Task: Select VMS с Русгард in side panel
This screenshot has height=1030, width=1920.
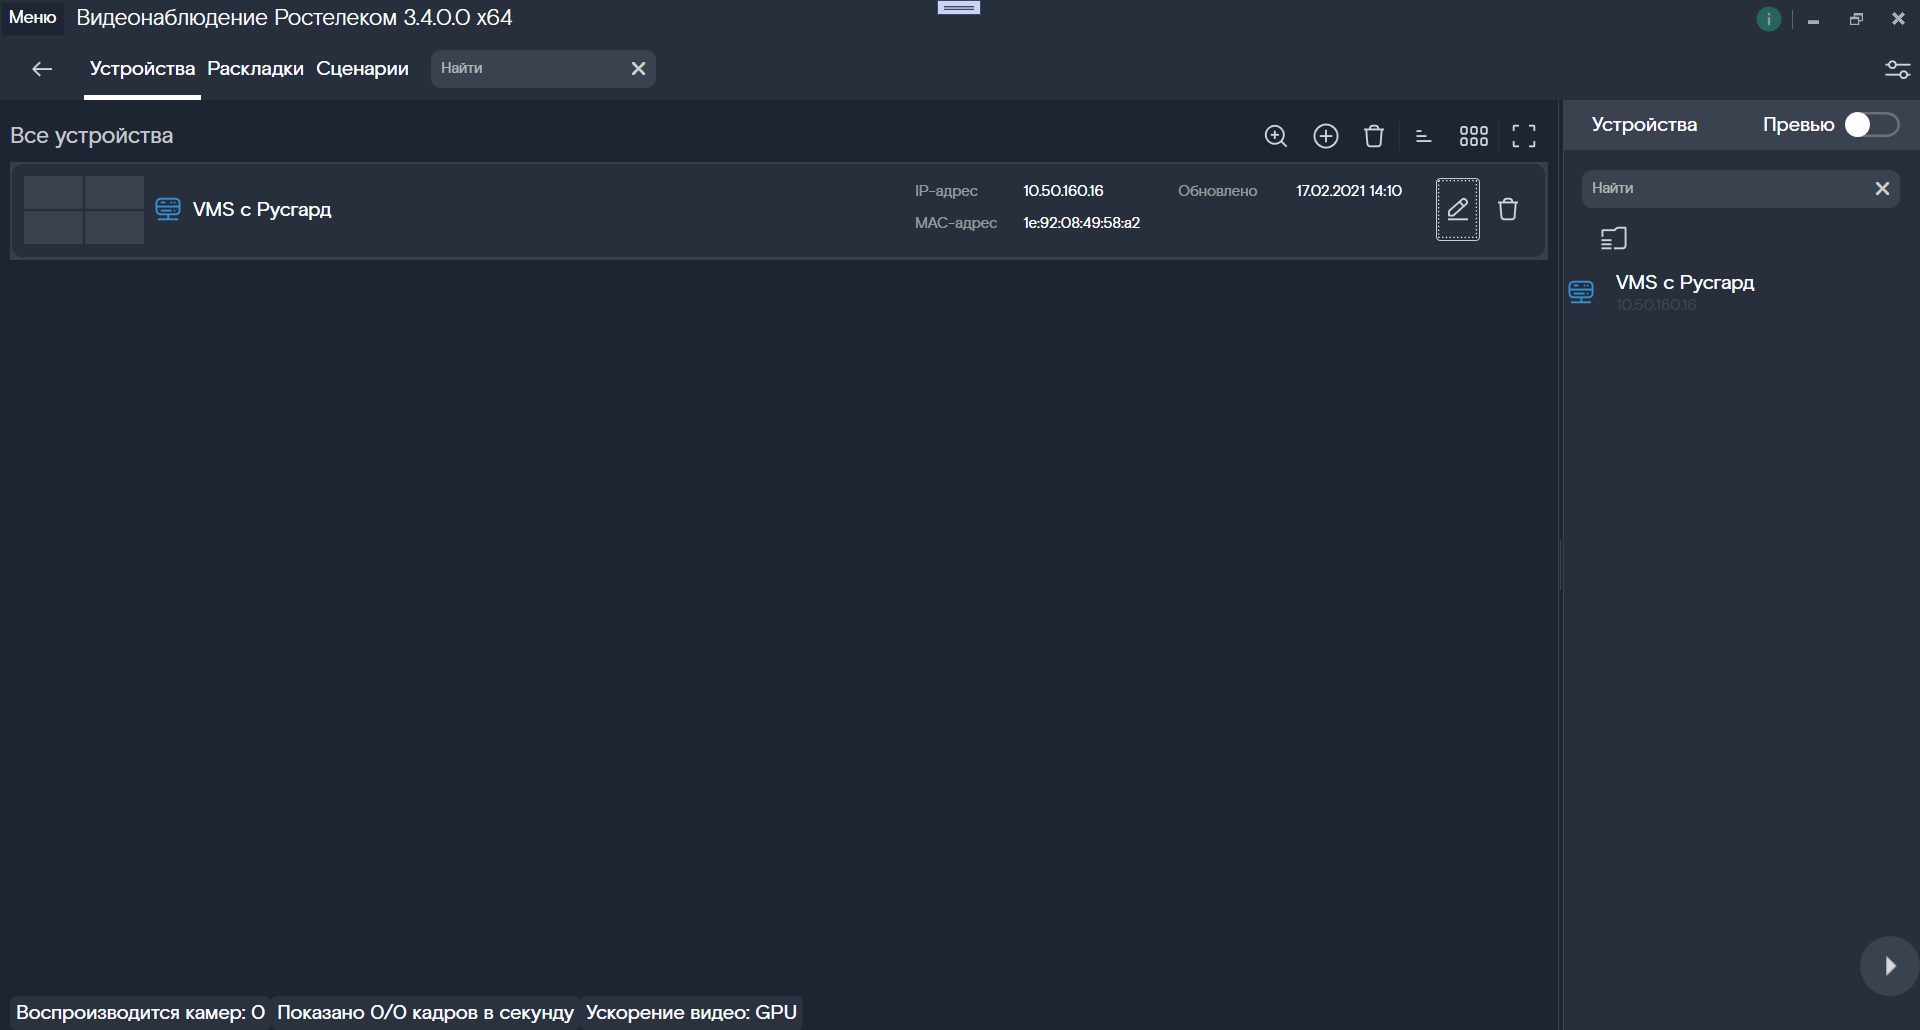Action: click(x=1685, y=283)
